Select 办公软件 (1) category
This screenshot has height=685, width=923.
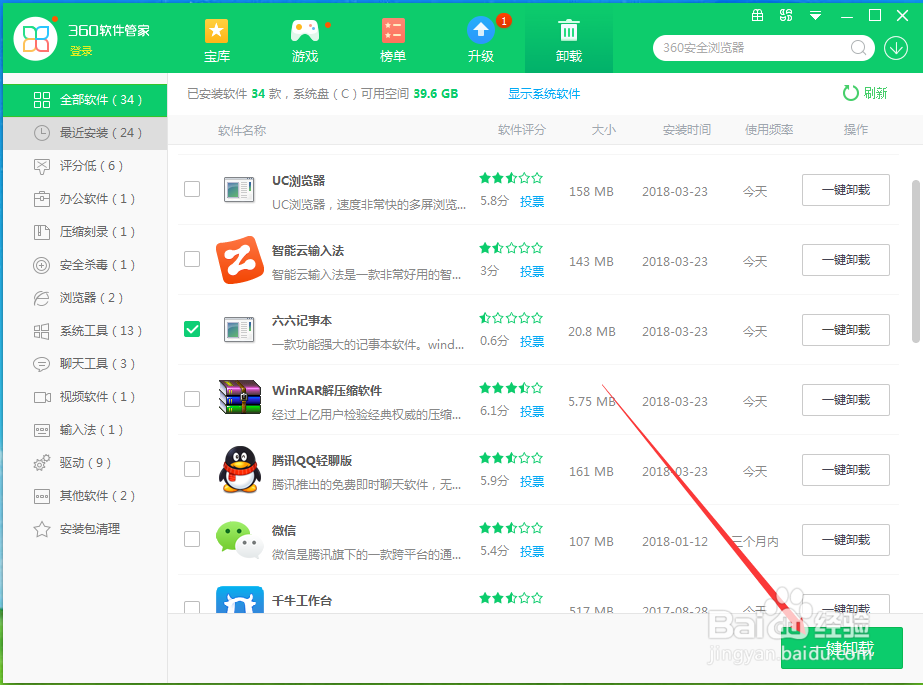(x=85, y=199)
